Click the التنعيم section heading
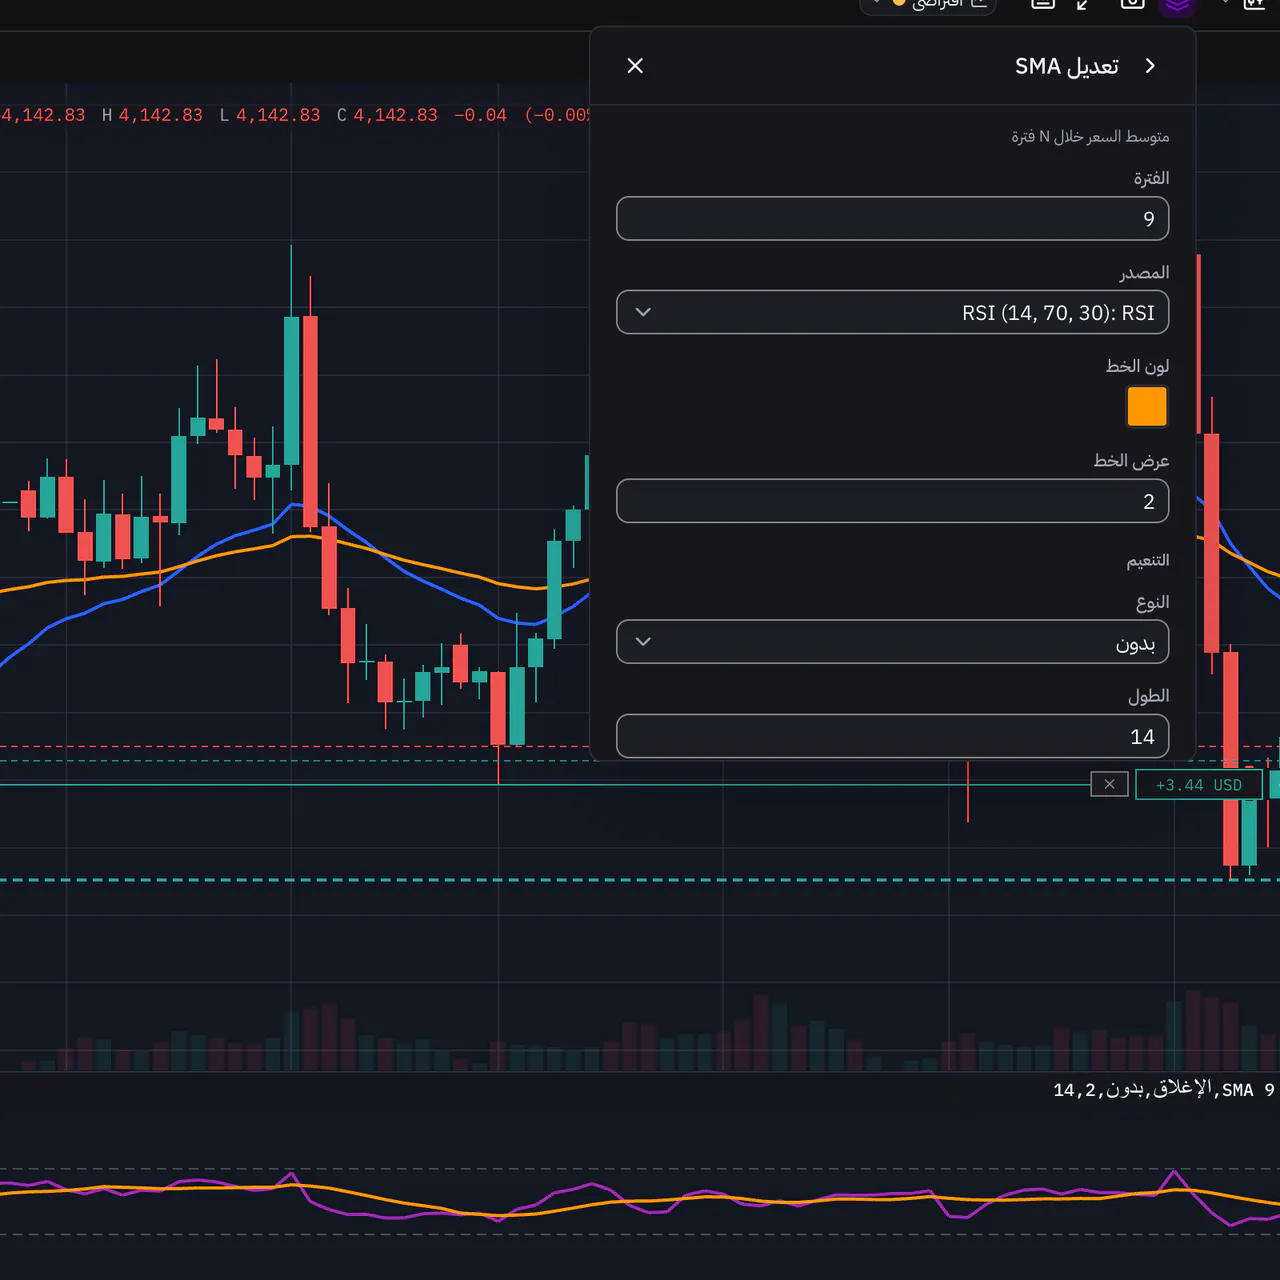This screenshot has height=1280, width=1280. click(x=1148, y=560)
